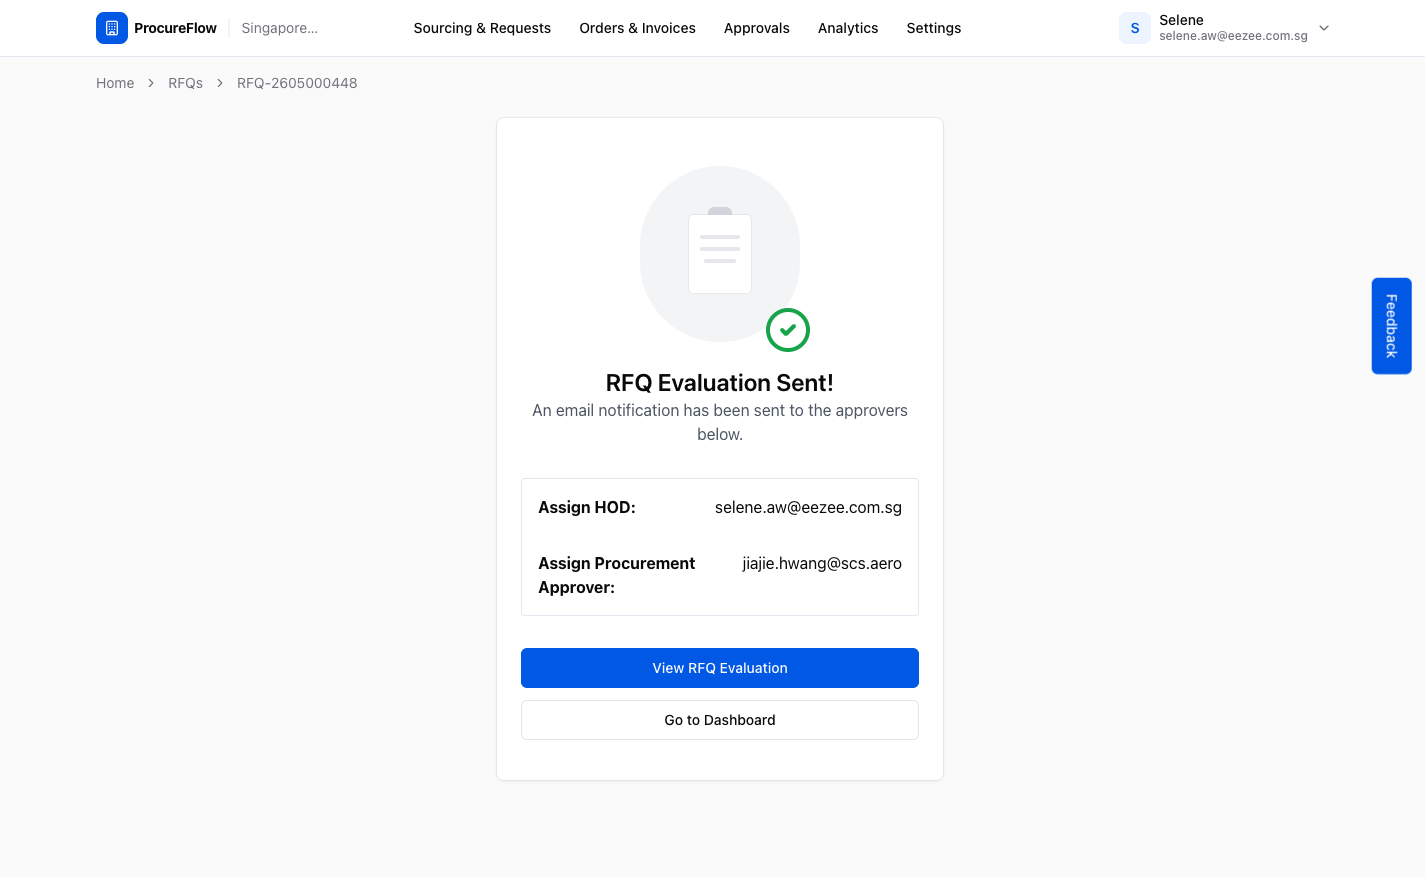1425x877 pixels.
Task: Open the Orders & Invoices menu
Action: click(x=638, y=28)
